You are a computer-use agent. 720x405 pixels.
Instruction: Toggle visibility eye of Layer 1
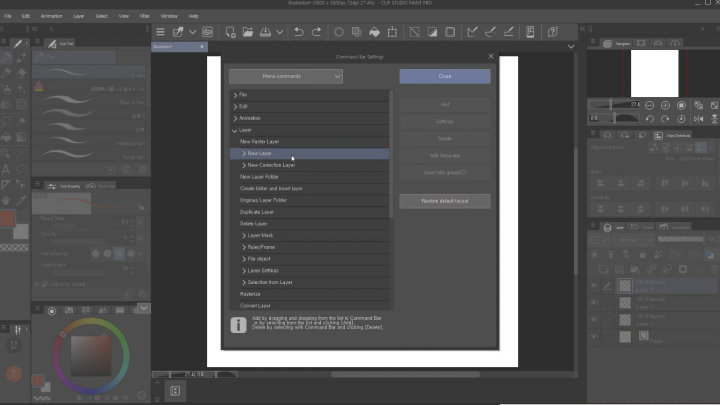pyautogui.click(x=594, y=320)
